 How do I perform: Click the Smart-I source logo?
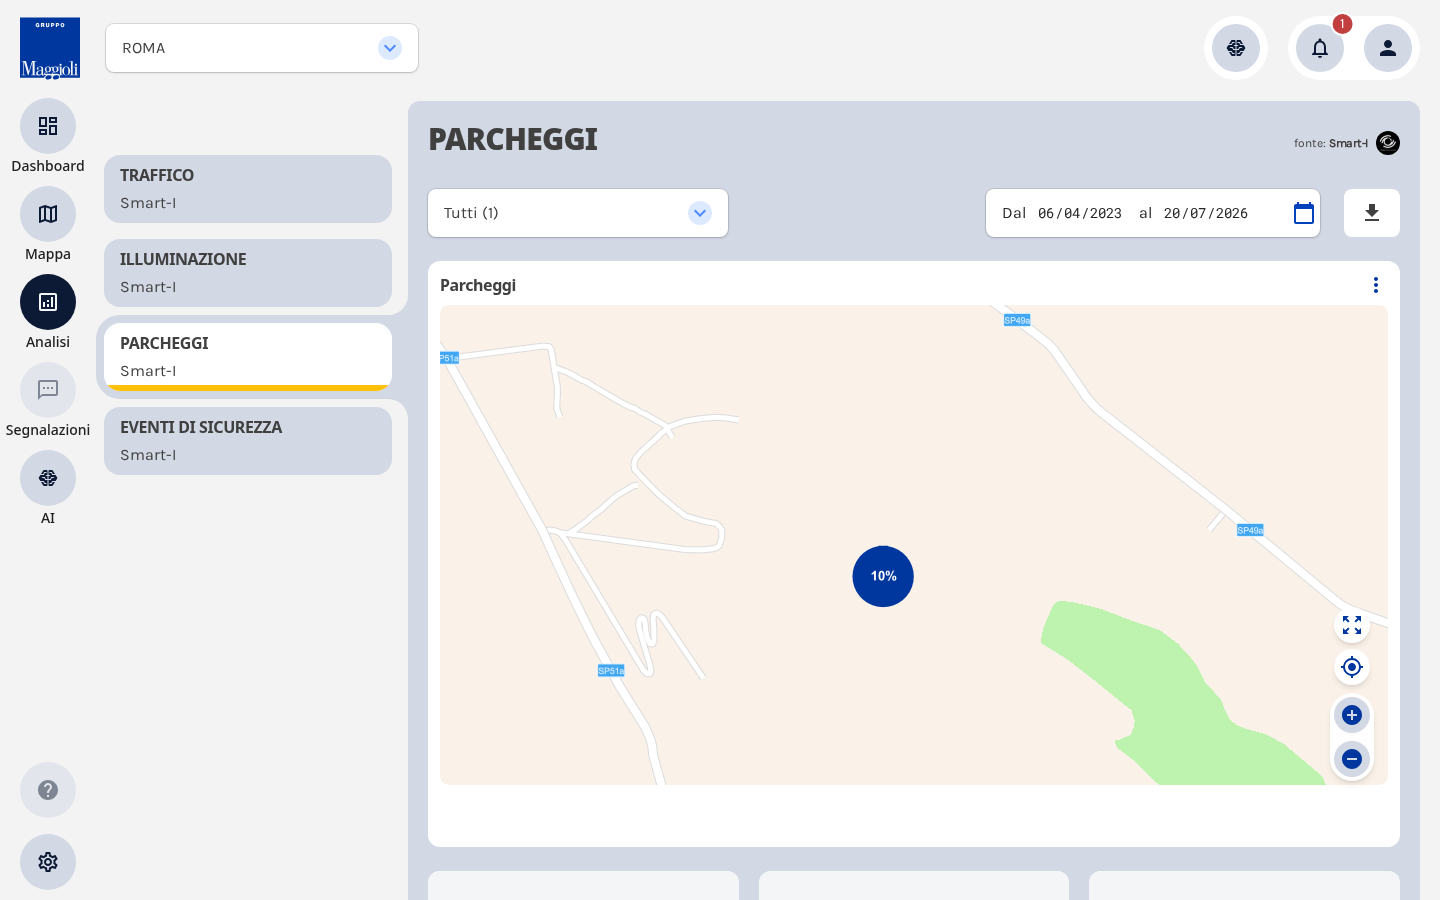[1388, 143]
